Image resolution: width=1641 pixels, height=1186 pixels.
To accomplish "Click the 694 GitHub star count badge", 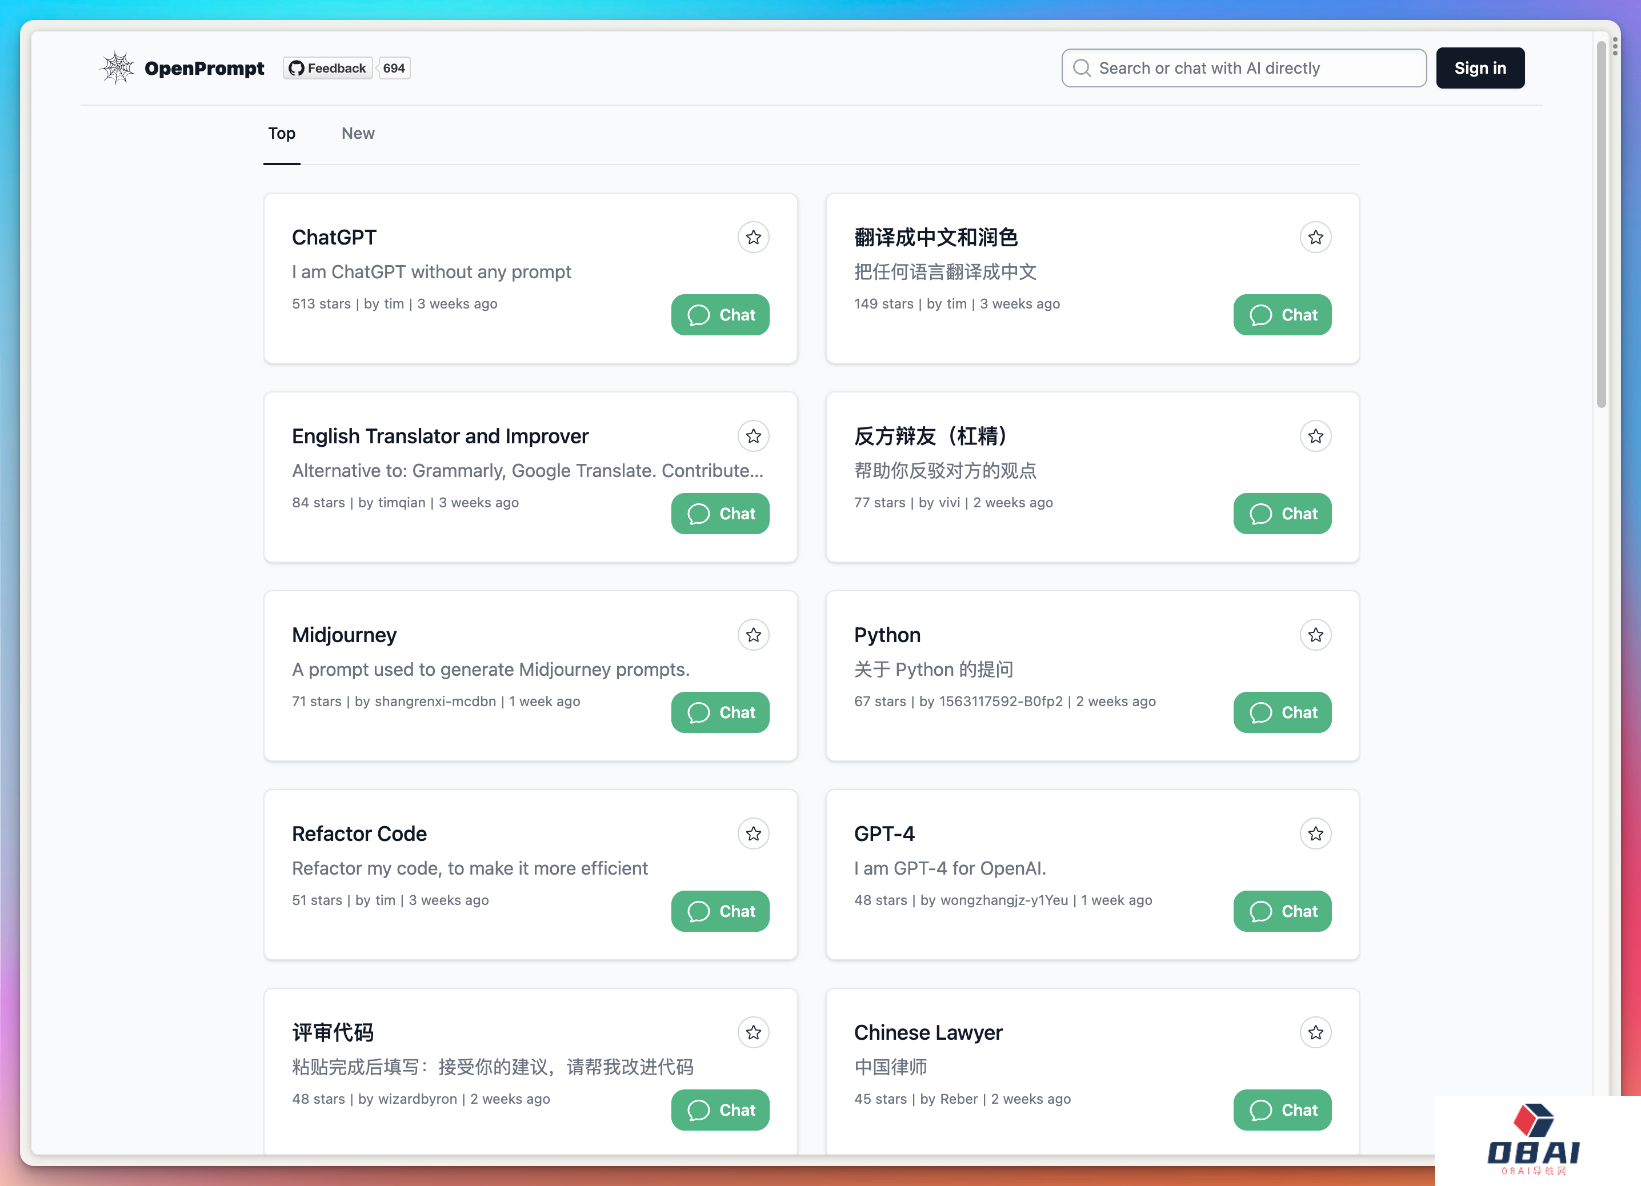I will click(x=394, y=68).
